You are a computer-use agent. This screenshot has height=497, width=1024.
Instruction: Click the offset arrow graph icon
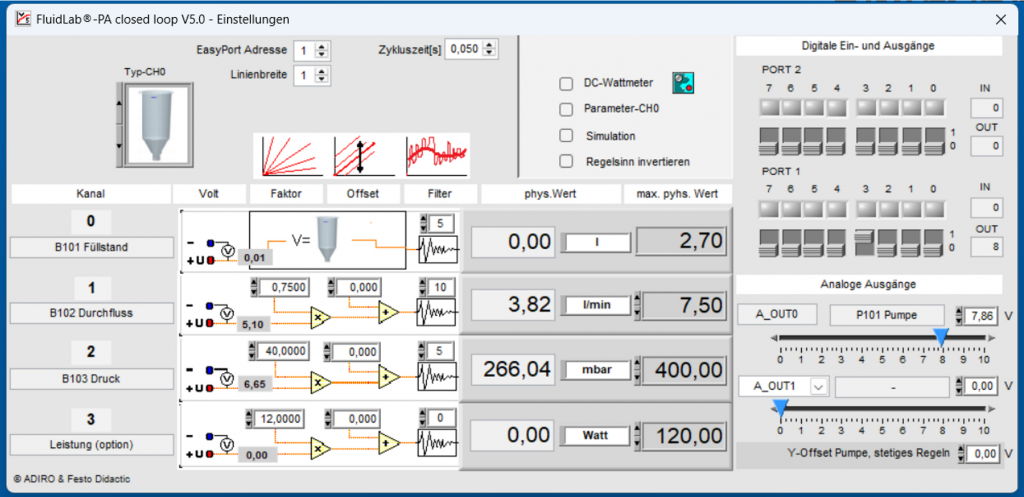[x=362, y=155]
